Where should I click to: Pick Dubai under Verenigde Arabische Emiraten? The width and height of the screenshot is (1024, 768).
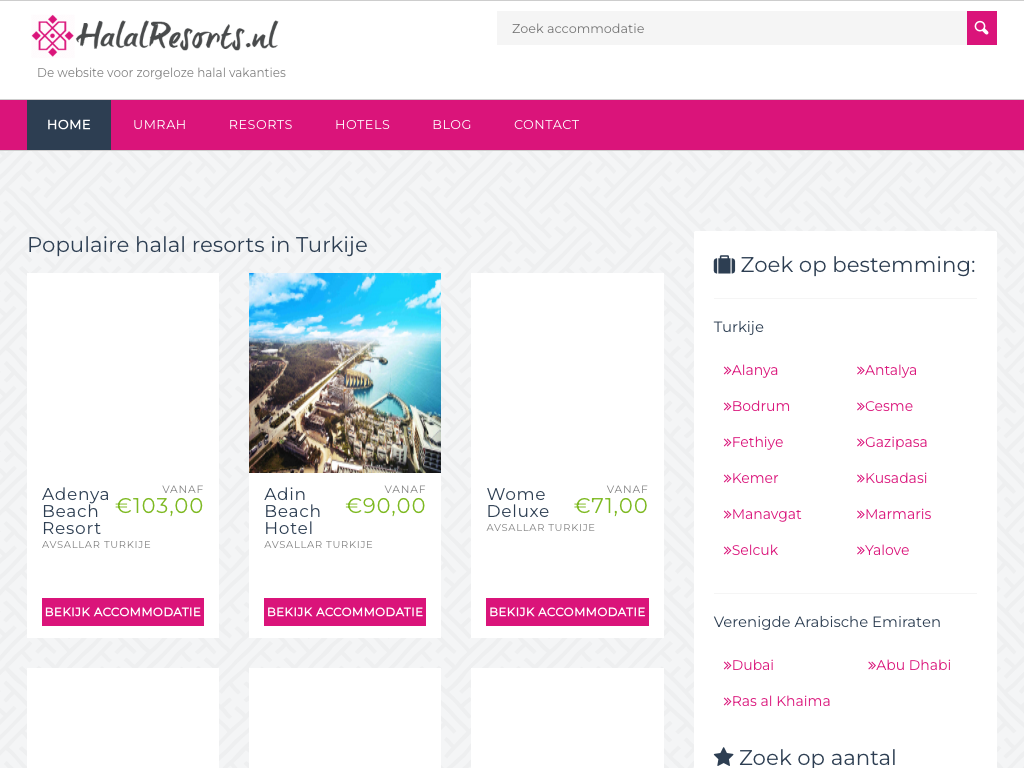point(752,665)
